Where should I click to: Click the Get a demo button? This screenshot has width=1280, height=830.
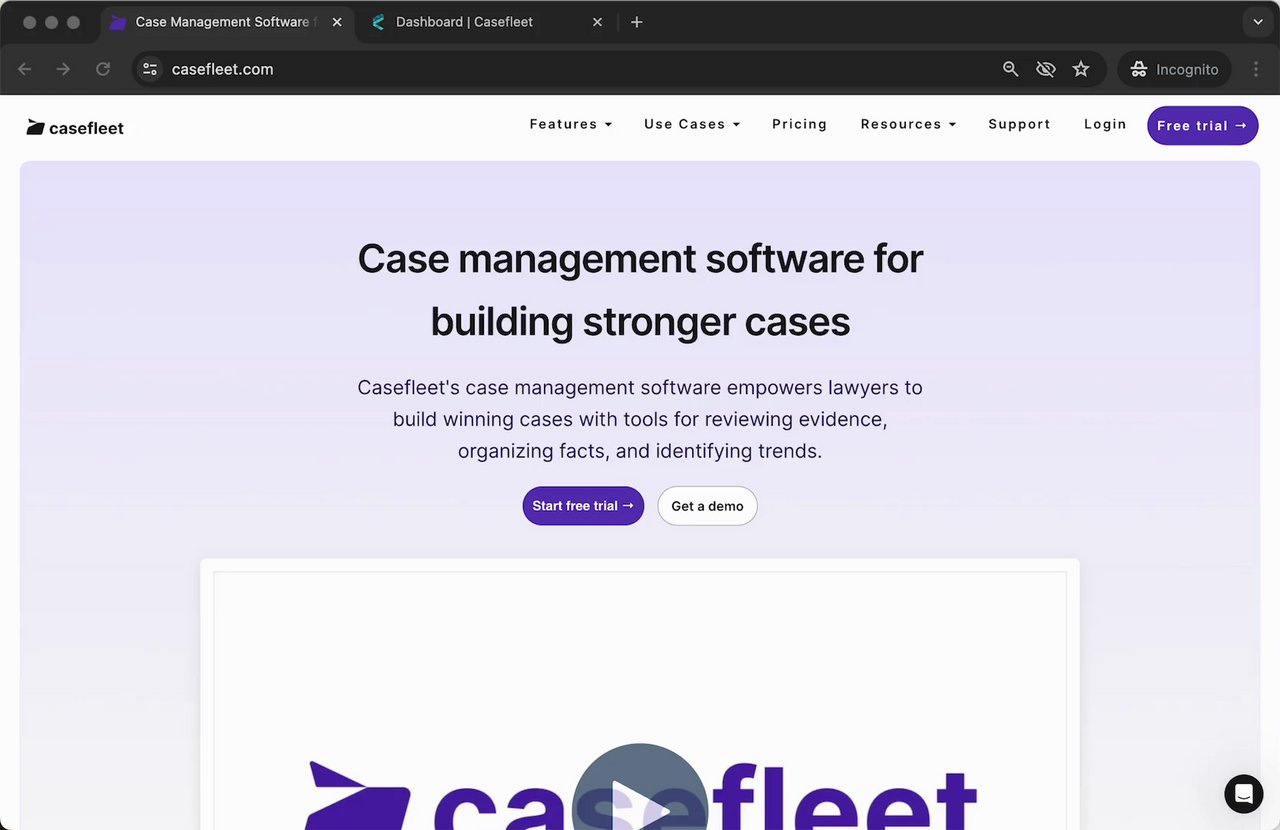707,506
